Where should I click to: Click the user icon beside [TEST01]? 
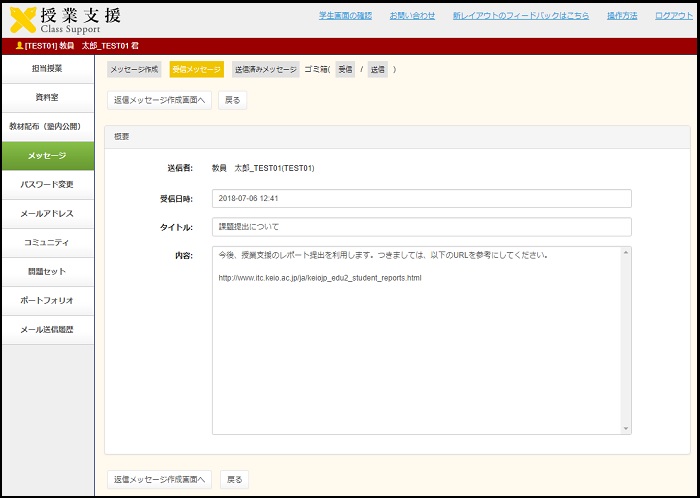[x=19, y=46]
